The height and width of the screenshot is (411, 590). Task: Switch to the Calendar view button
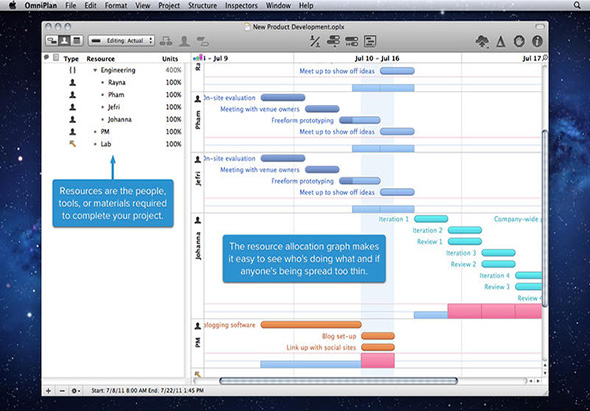[77, 41]
